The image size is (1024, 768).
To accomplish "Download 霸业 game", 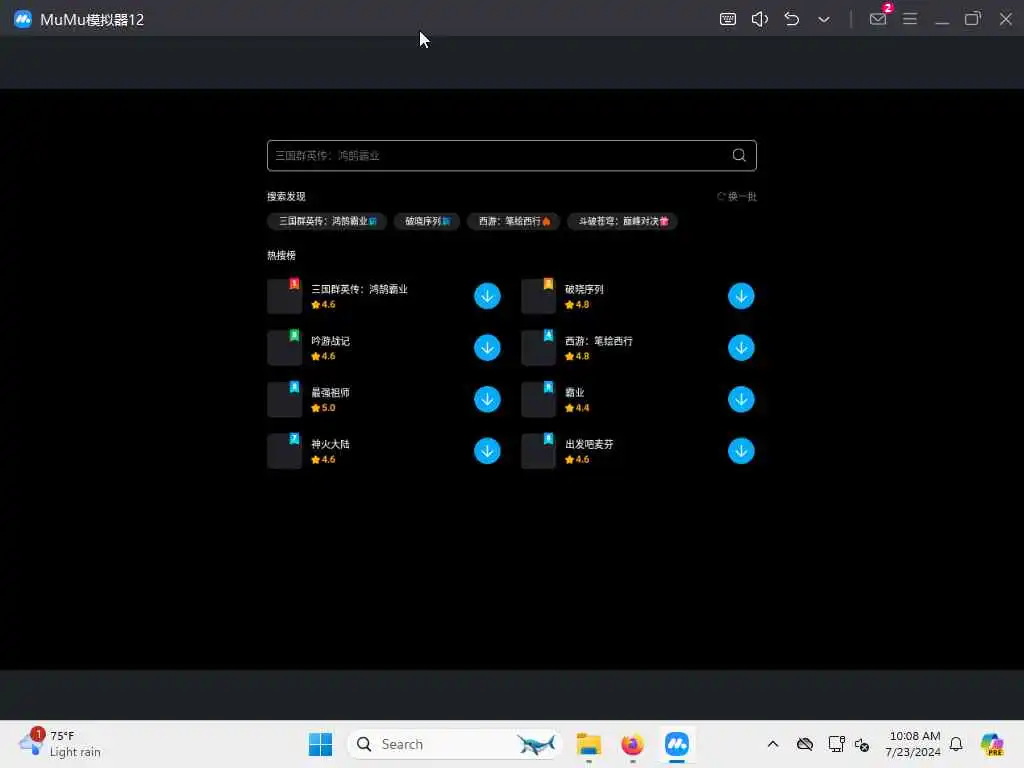I will [741, 399].
